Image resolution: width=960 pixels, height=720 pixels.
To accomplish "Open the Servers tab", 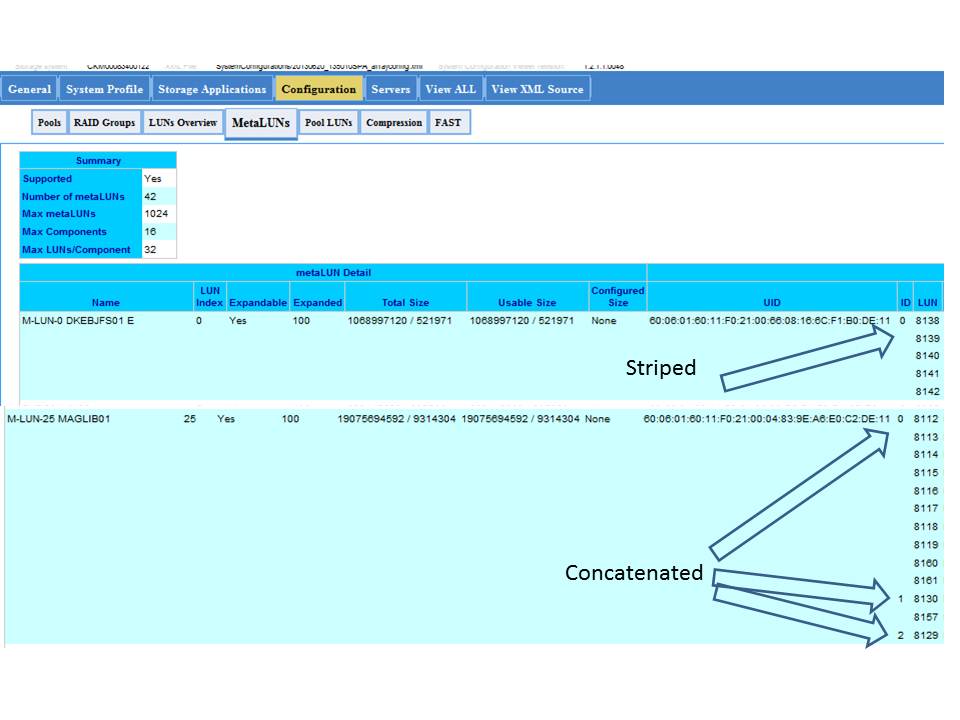I will 391,89.
